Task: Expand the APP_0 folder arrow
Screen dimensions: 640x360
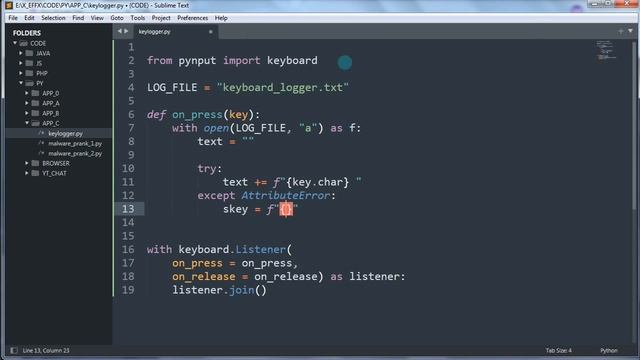Action: [x=27, y=93]
